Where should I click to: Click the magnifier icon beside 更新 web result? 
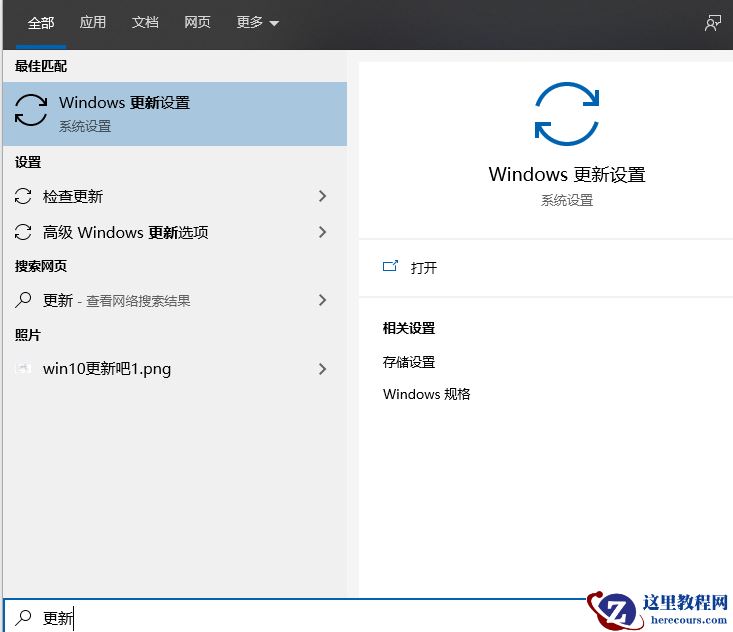23,300
